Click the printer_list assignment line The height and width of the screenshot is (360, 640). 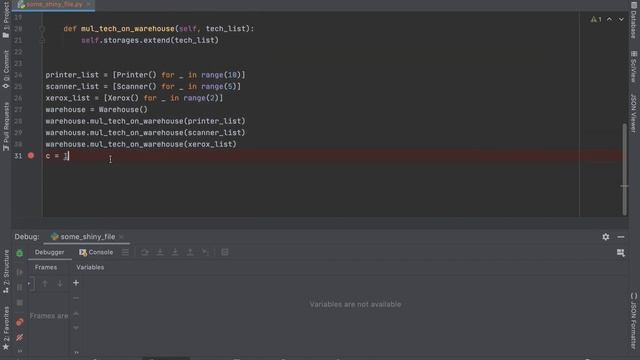(145, 75)
